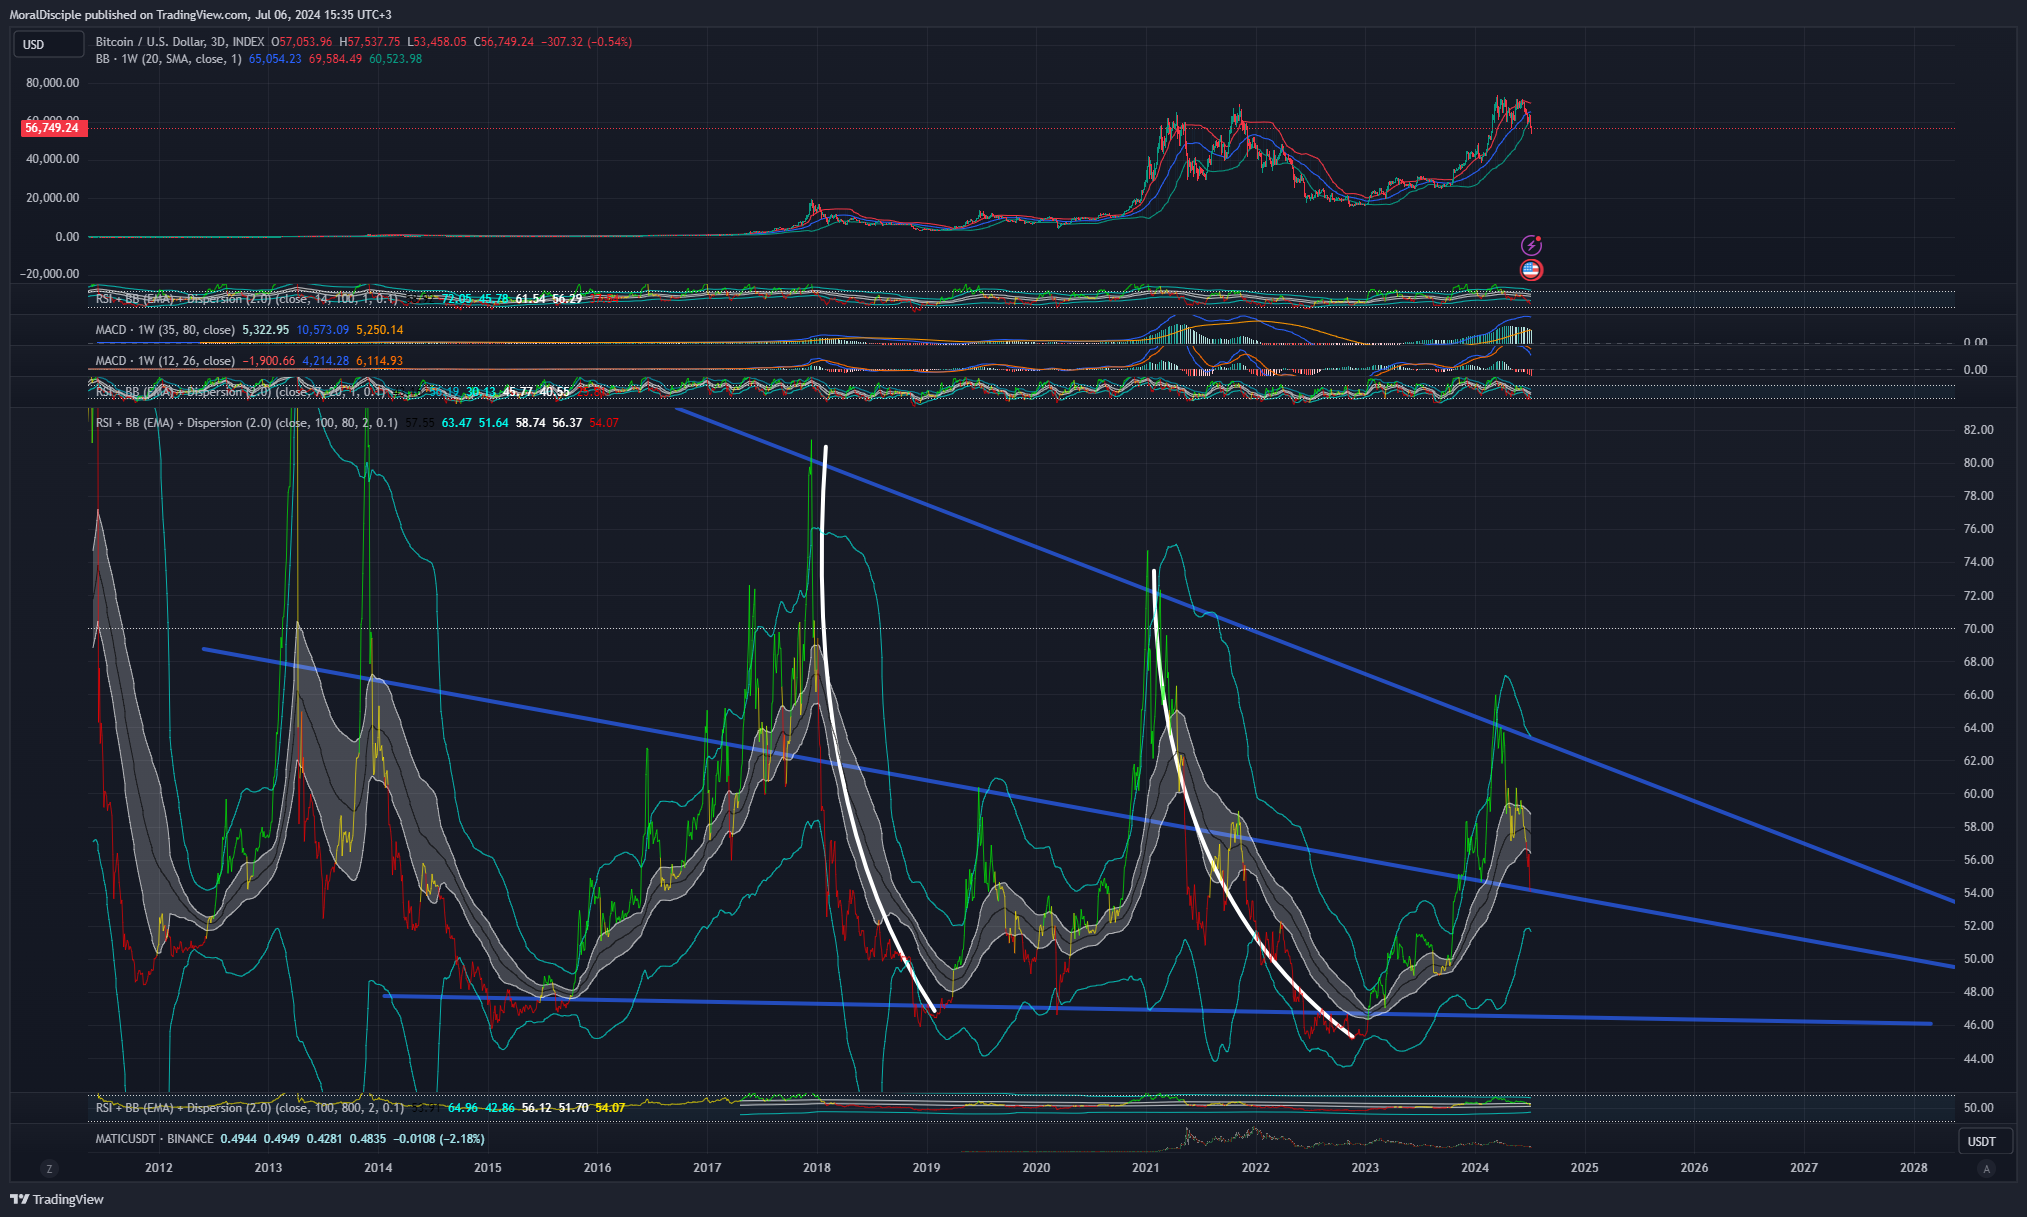Click the 2028 label on time axis
This screenshot has height=1217, width=2027.
coord(1913,1168)
